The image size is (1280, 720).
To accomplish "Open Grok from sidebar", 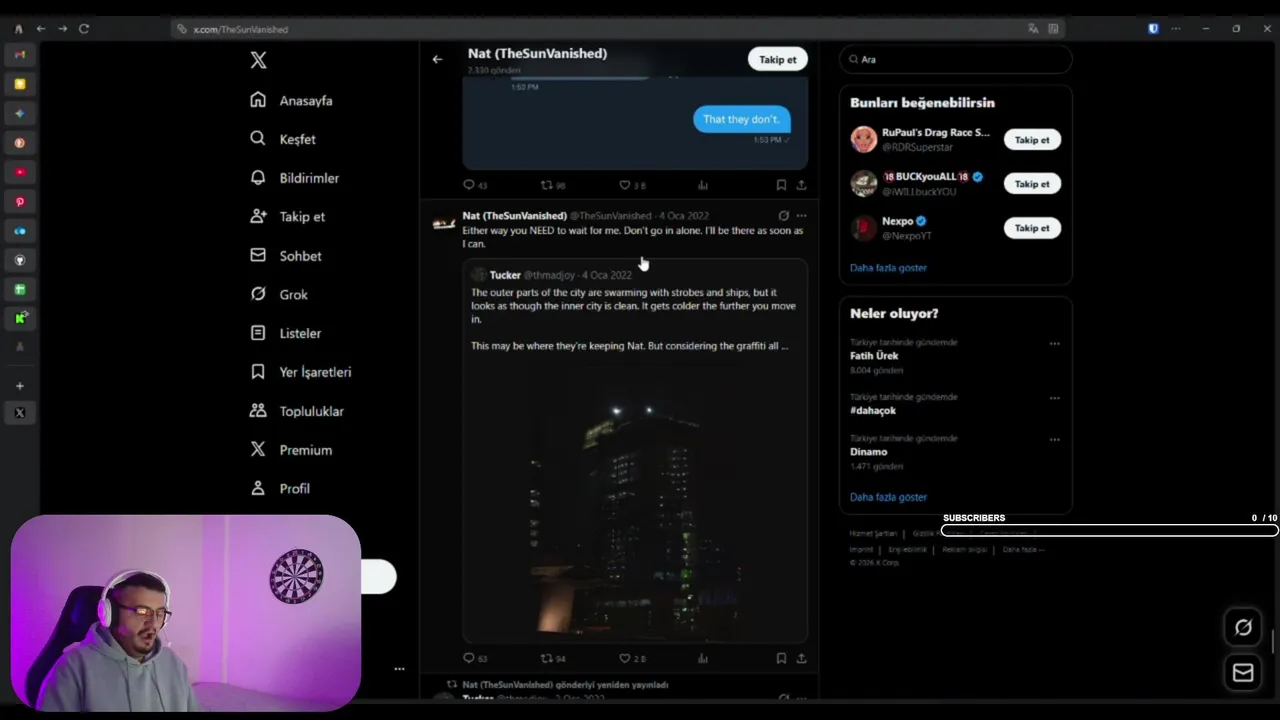I will point(279,294).
